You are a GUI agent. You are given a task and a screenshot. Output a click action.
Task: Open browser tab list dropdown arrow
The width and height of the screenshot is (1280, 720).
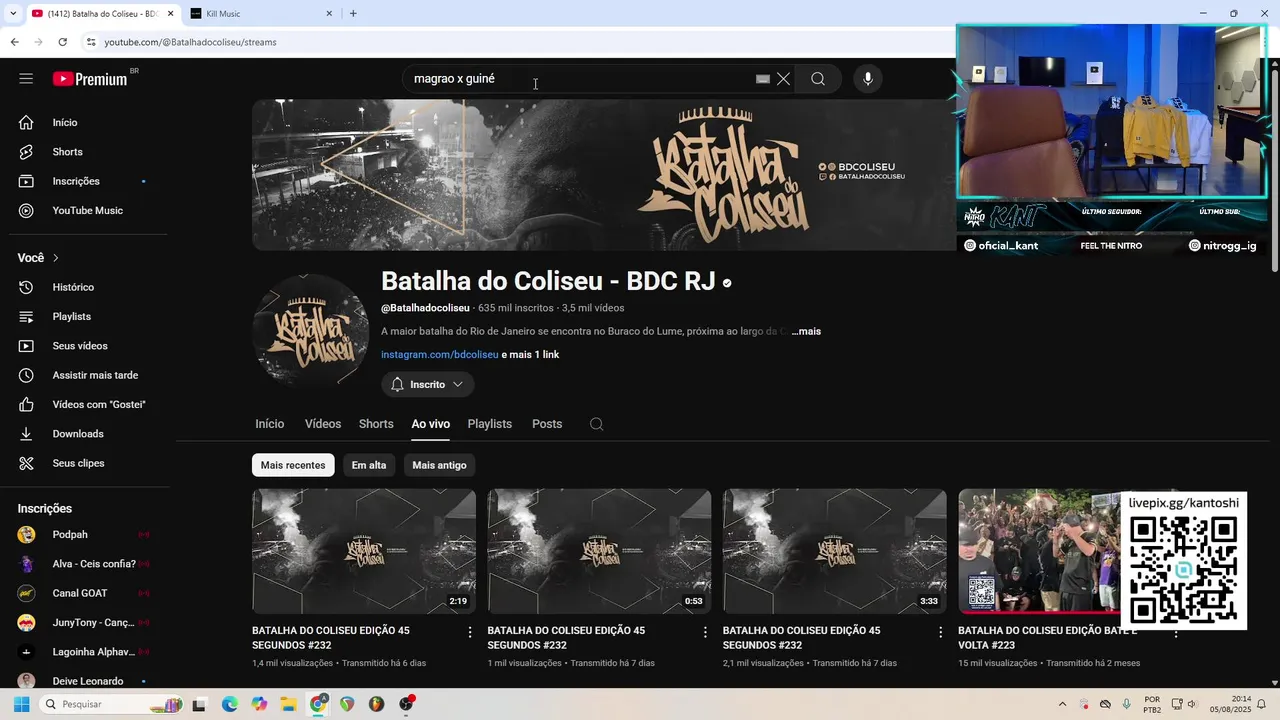click(12, 14)
